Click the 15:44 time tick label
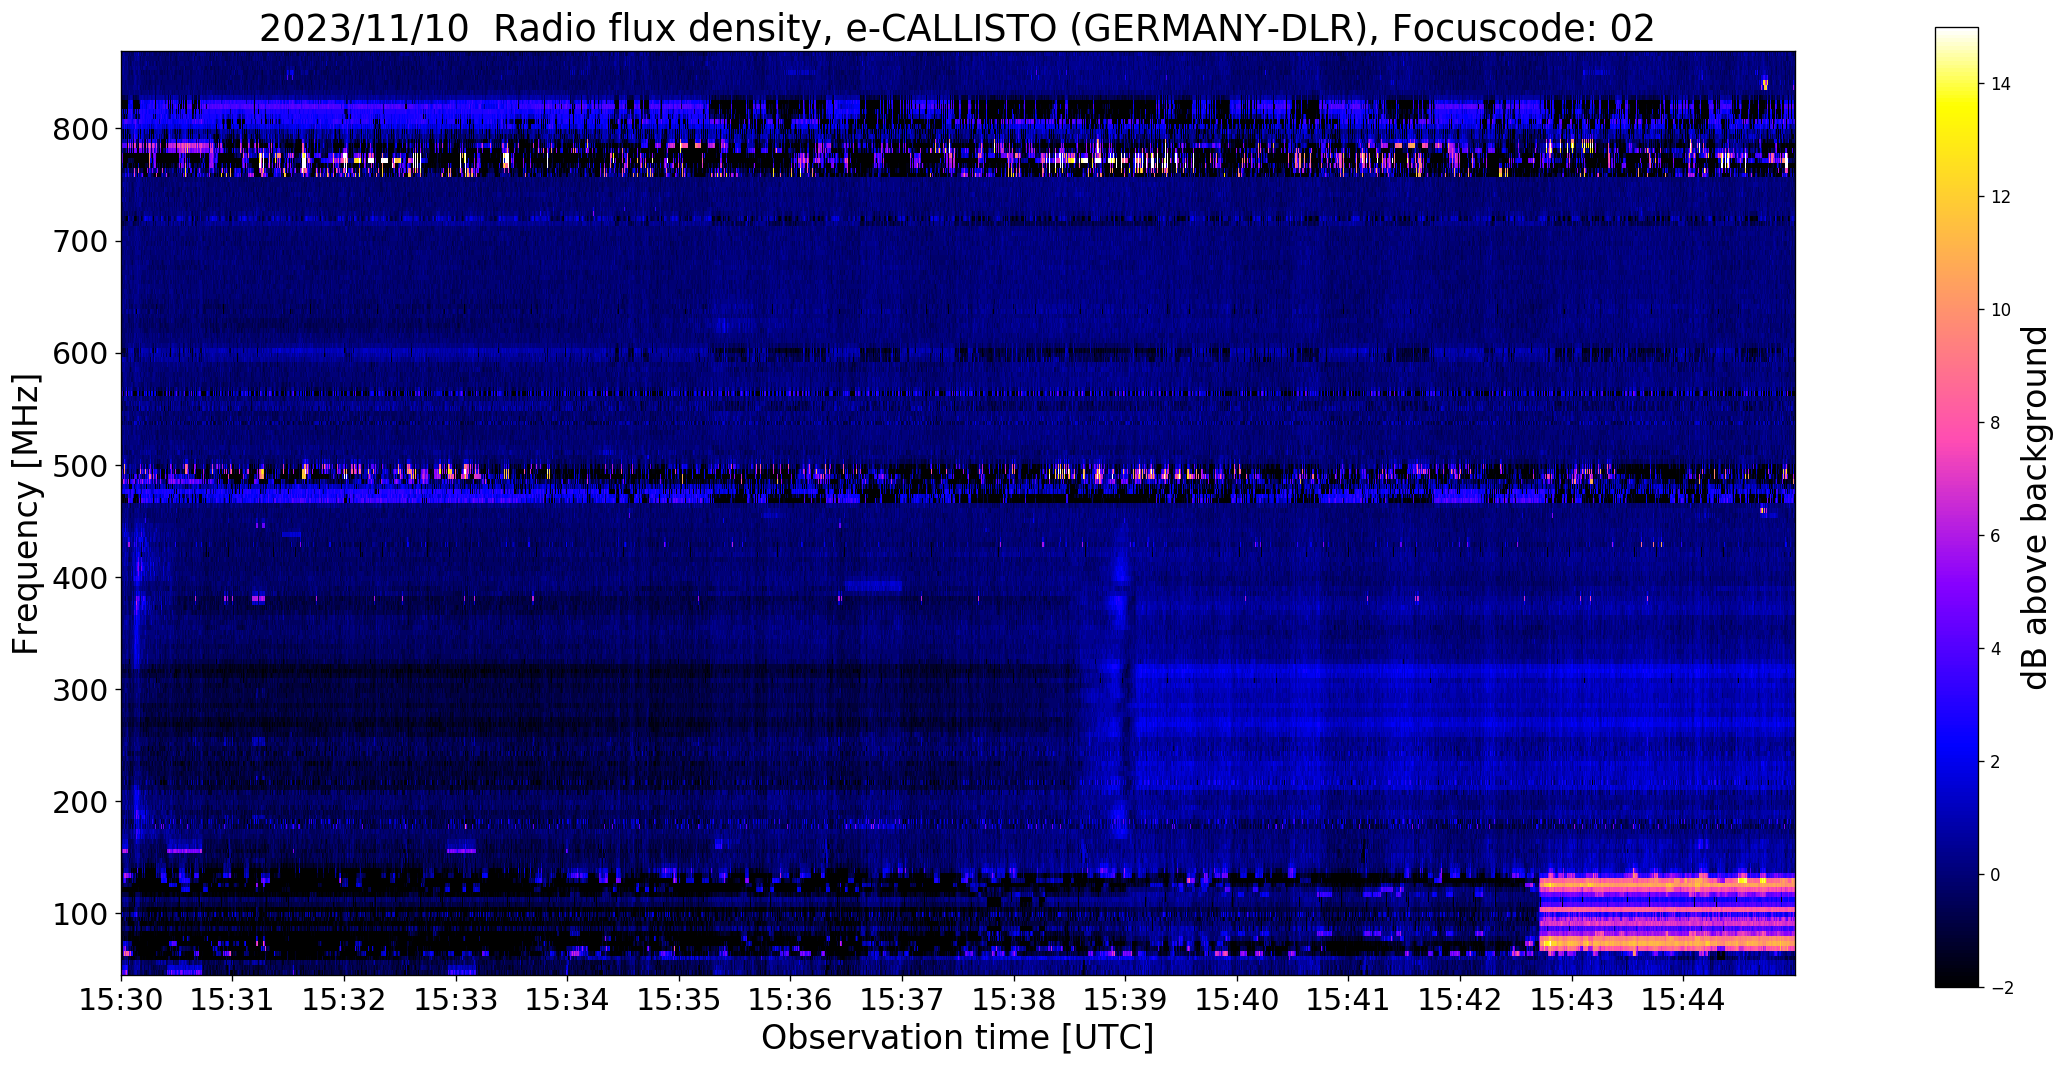 click(1684, 999)
